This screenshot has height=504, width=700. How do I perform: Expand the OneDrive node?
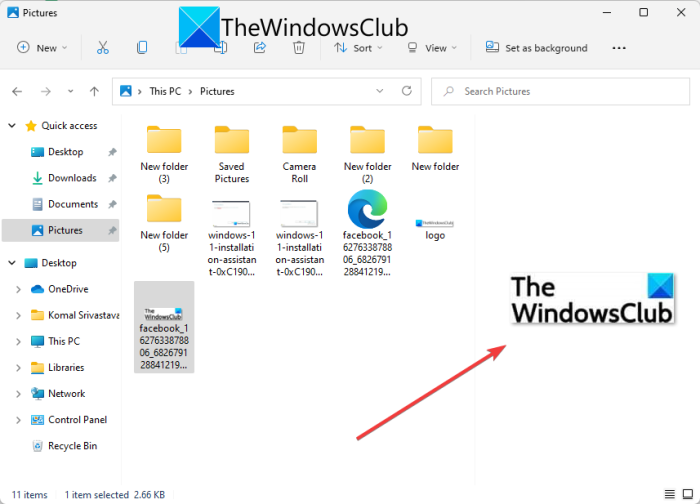(x=18, y=289)
